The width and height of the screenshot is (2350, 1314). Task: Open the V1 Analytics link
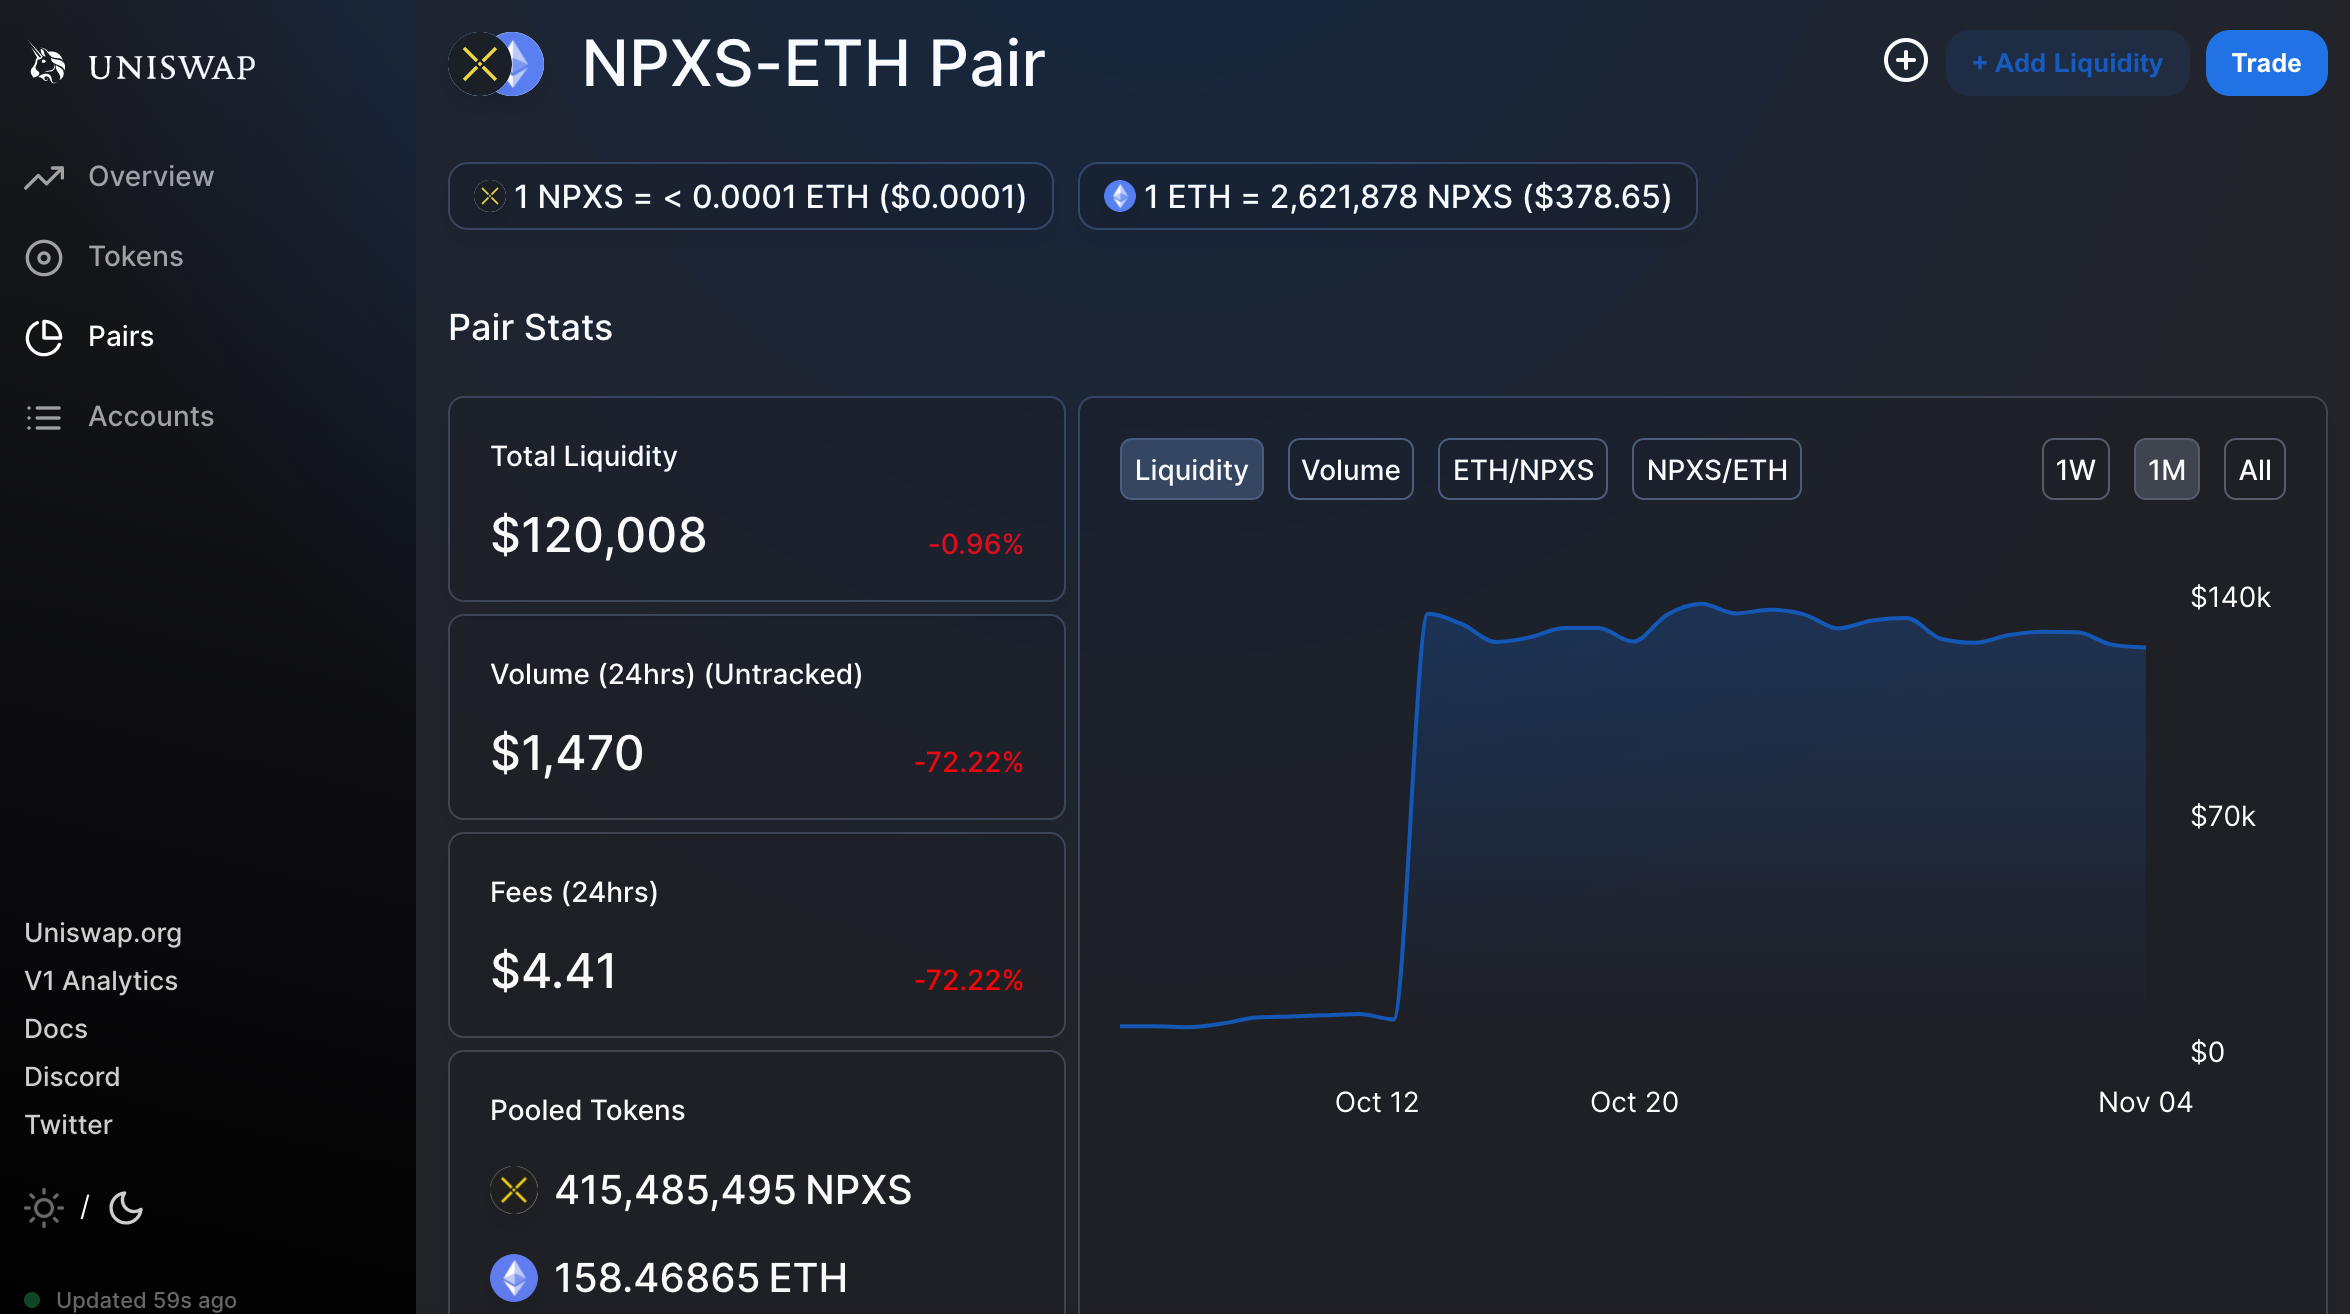point(101,981)
